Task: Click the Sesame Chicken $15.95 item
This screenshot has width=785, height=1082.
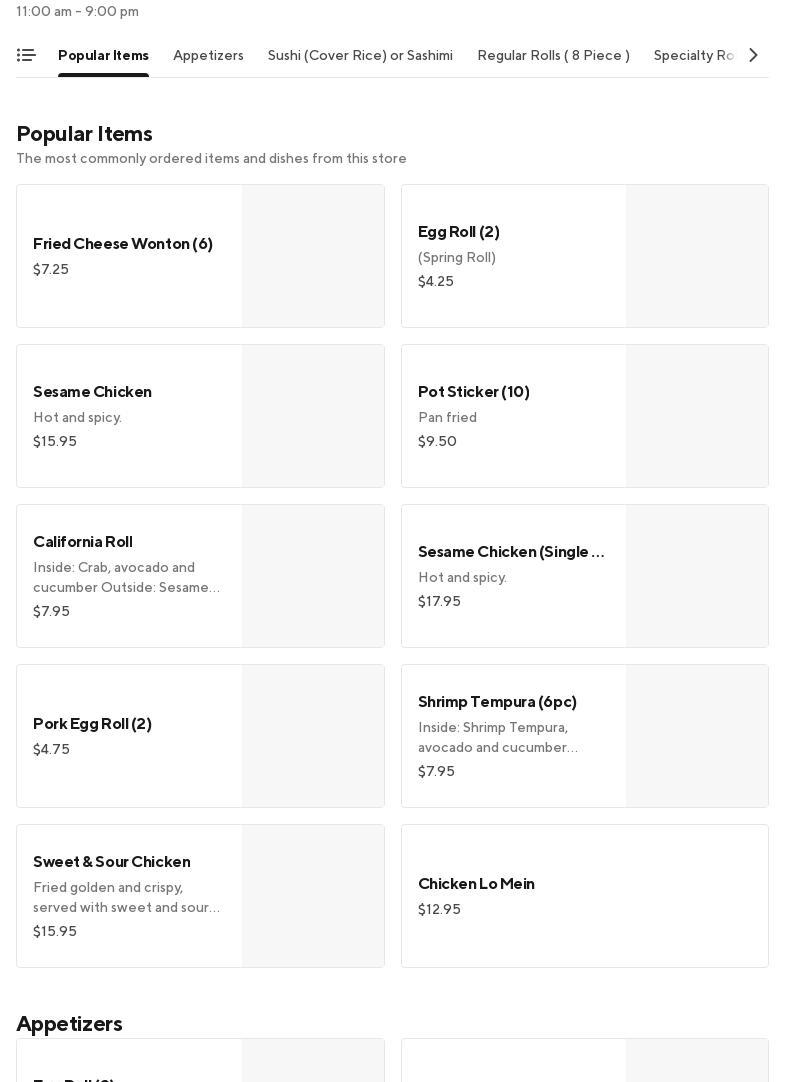Action: click(92, 392)
